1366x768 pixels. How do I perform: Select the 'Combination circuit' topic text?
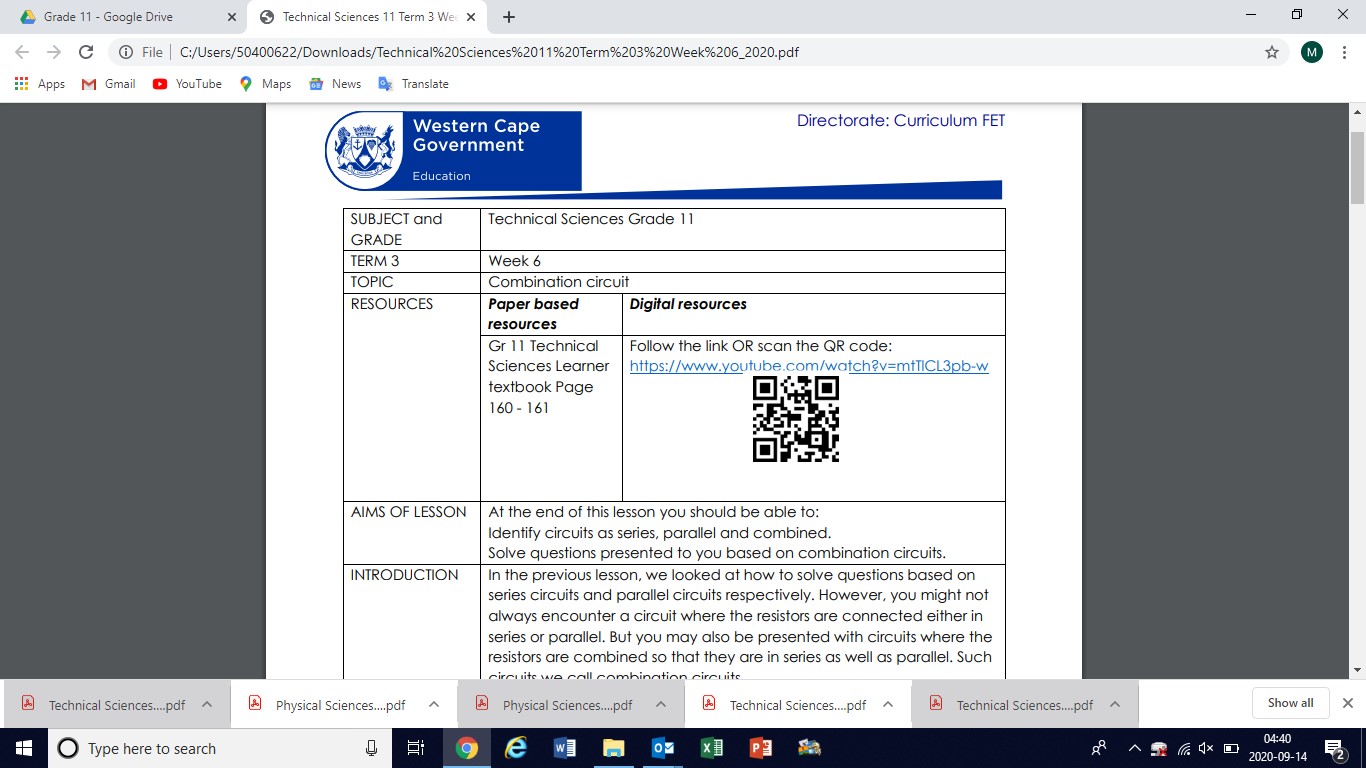click(558, 282)
